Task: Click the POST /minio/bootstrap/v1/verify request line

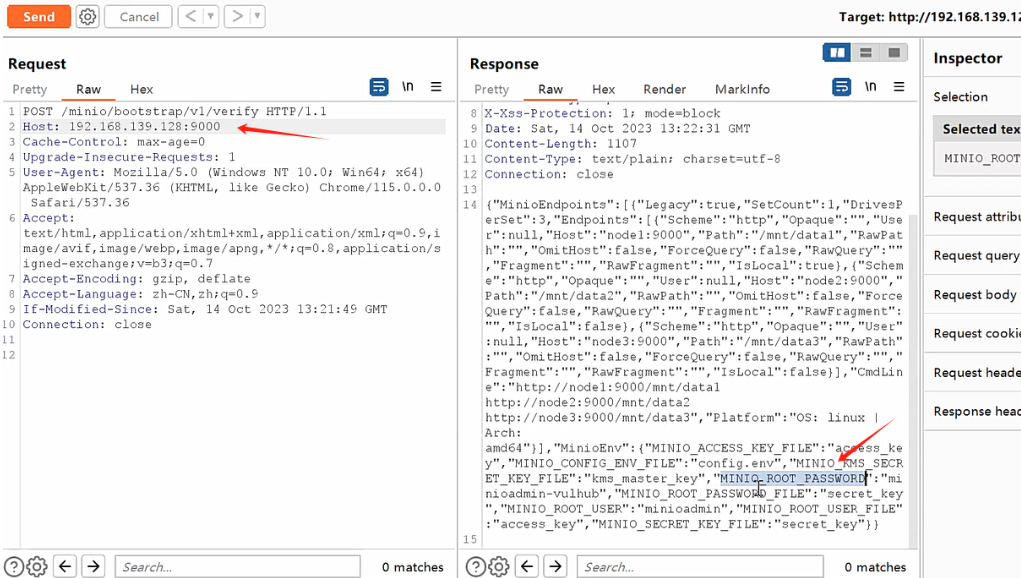Action: click(x=175, y=111)
